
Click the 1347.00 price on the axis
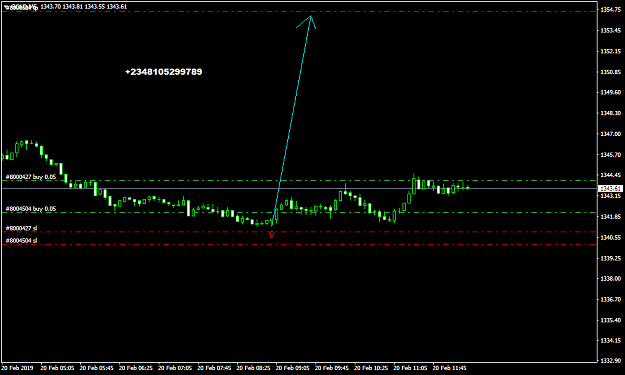(x=611, y=134)
